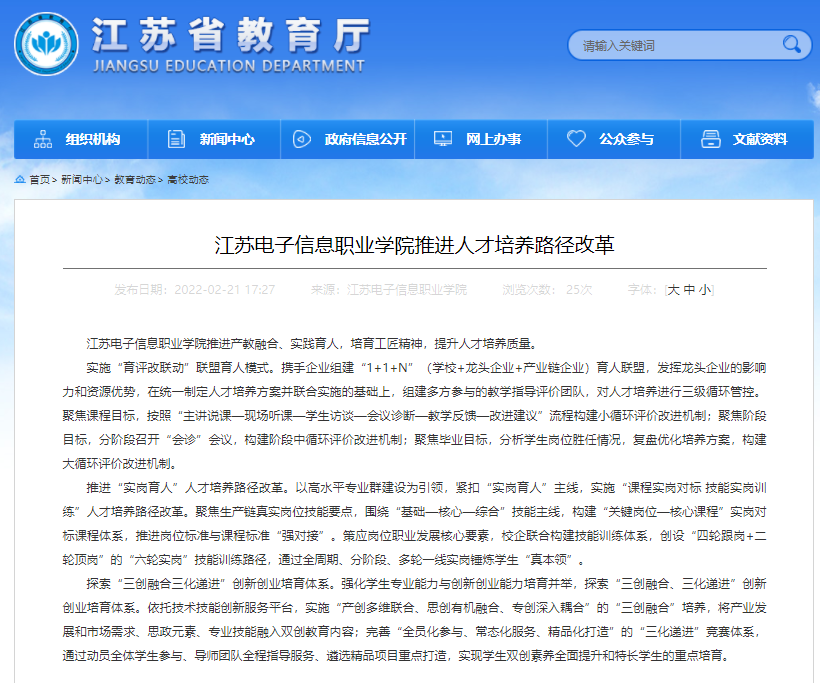The height and width of the screenshot is (683, 820).
Task: Click source text 江苏电子信息职业学院
Action: pos(407,290)
